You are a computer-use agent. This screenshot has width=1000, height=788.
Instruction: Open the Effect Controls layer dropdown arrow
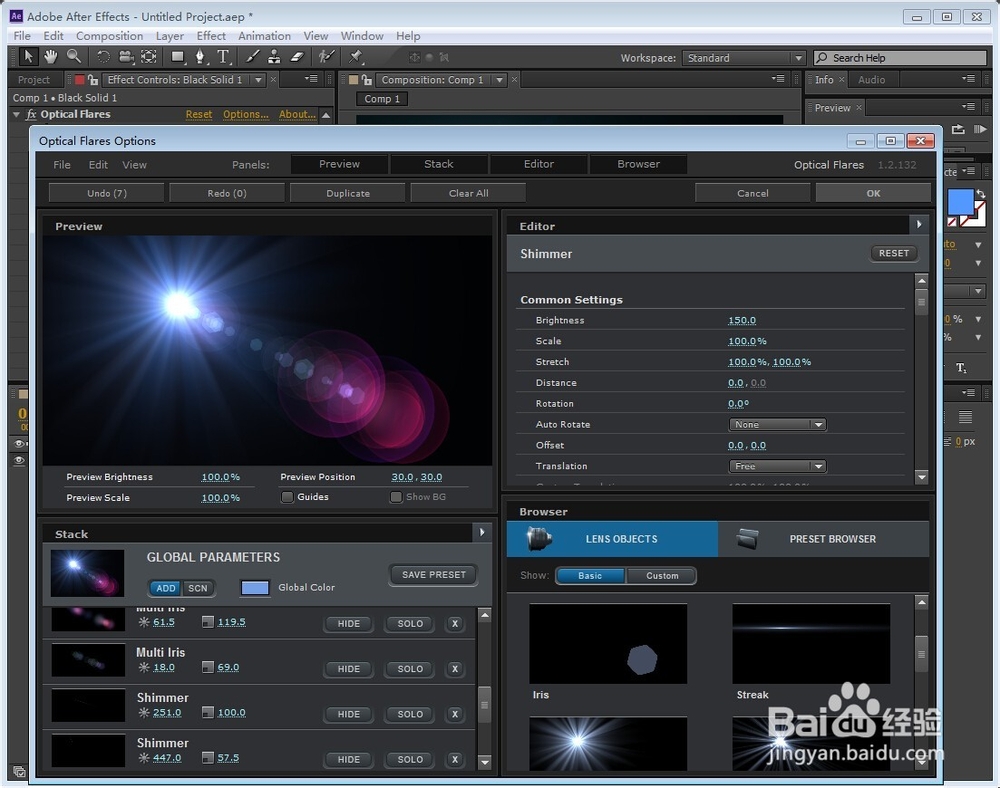(258, 80)
